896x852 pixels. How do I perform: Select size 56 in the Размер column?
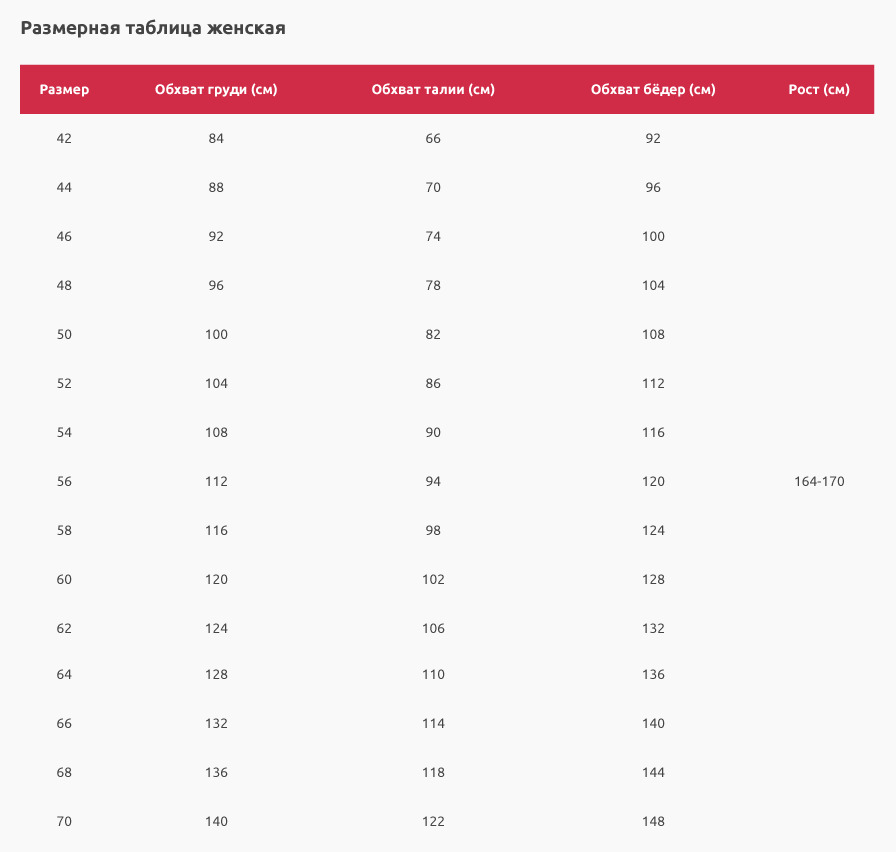point(64,482)
